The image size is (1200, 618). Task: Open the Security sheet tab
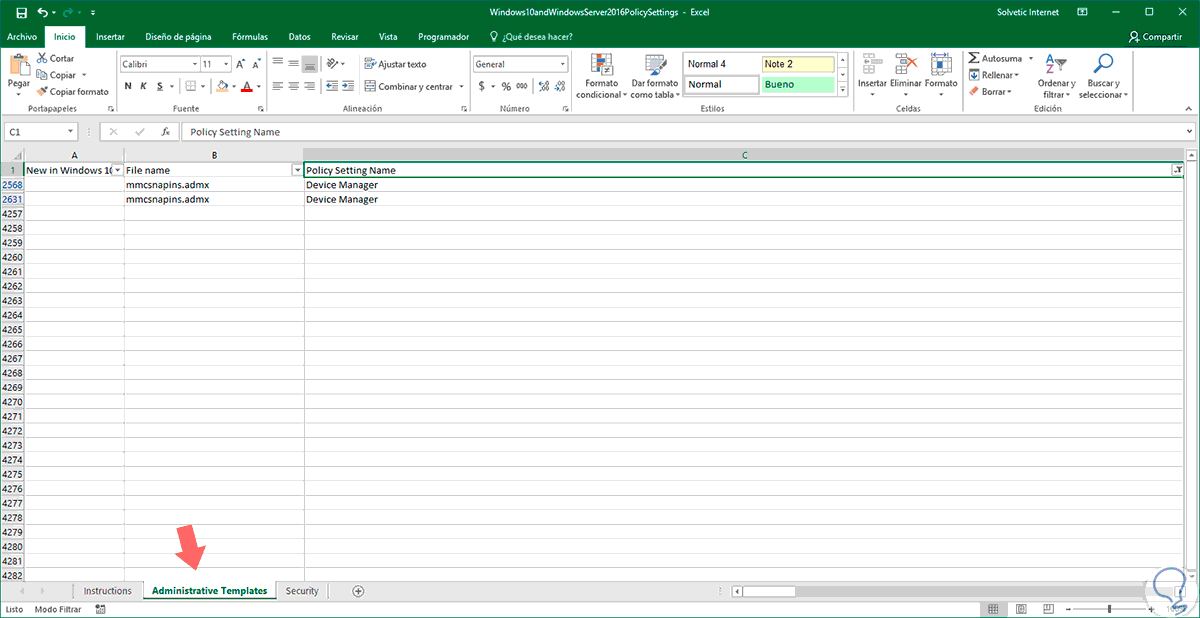[x=302, y=591]
